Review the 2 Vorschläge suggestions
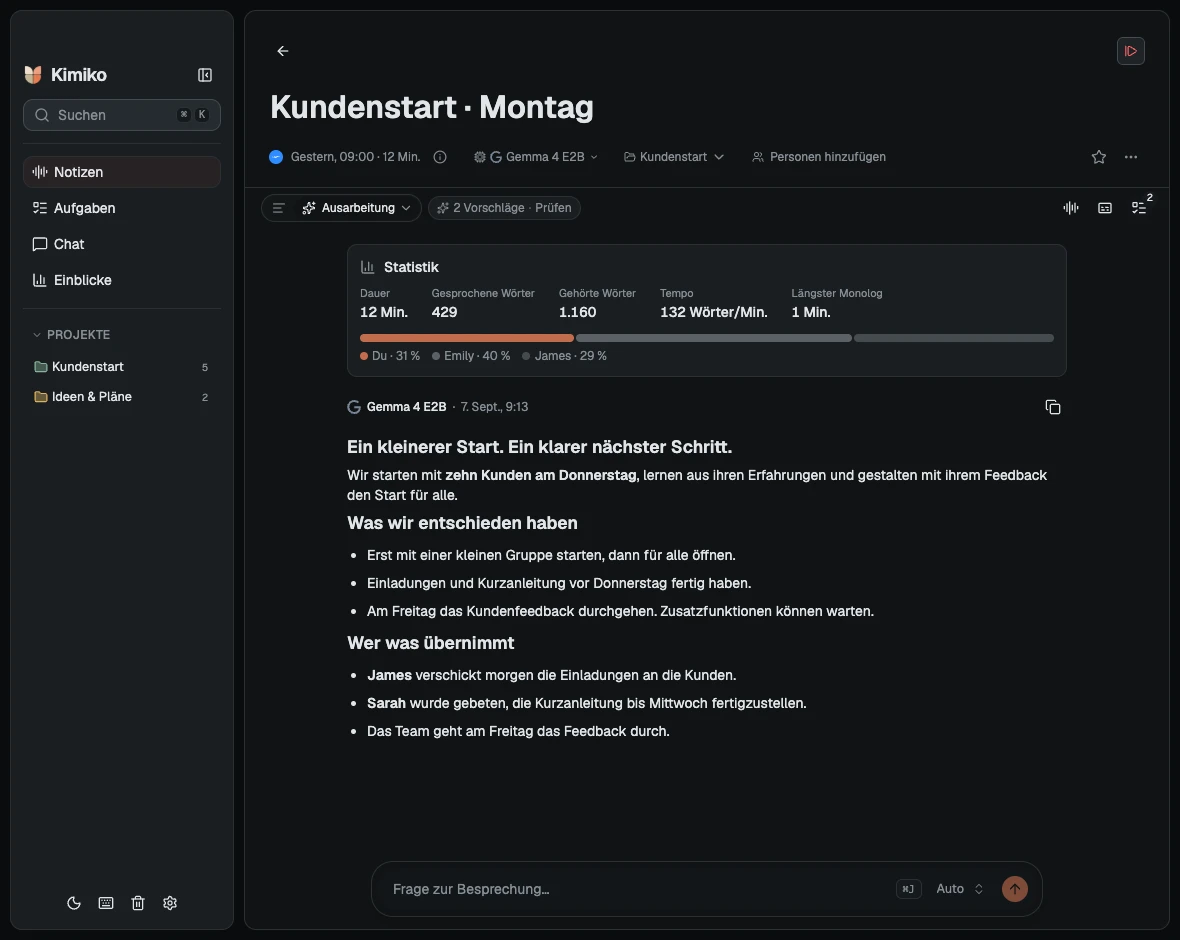 pyautogui.click(x=504, y=208)
